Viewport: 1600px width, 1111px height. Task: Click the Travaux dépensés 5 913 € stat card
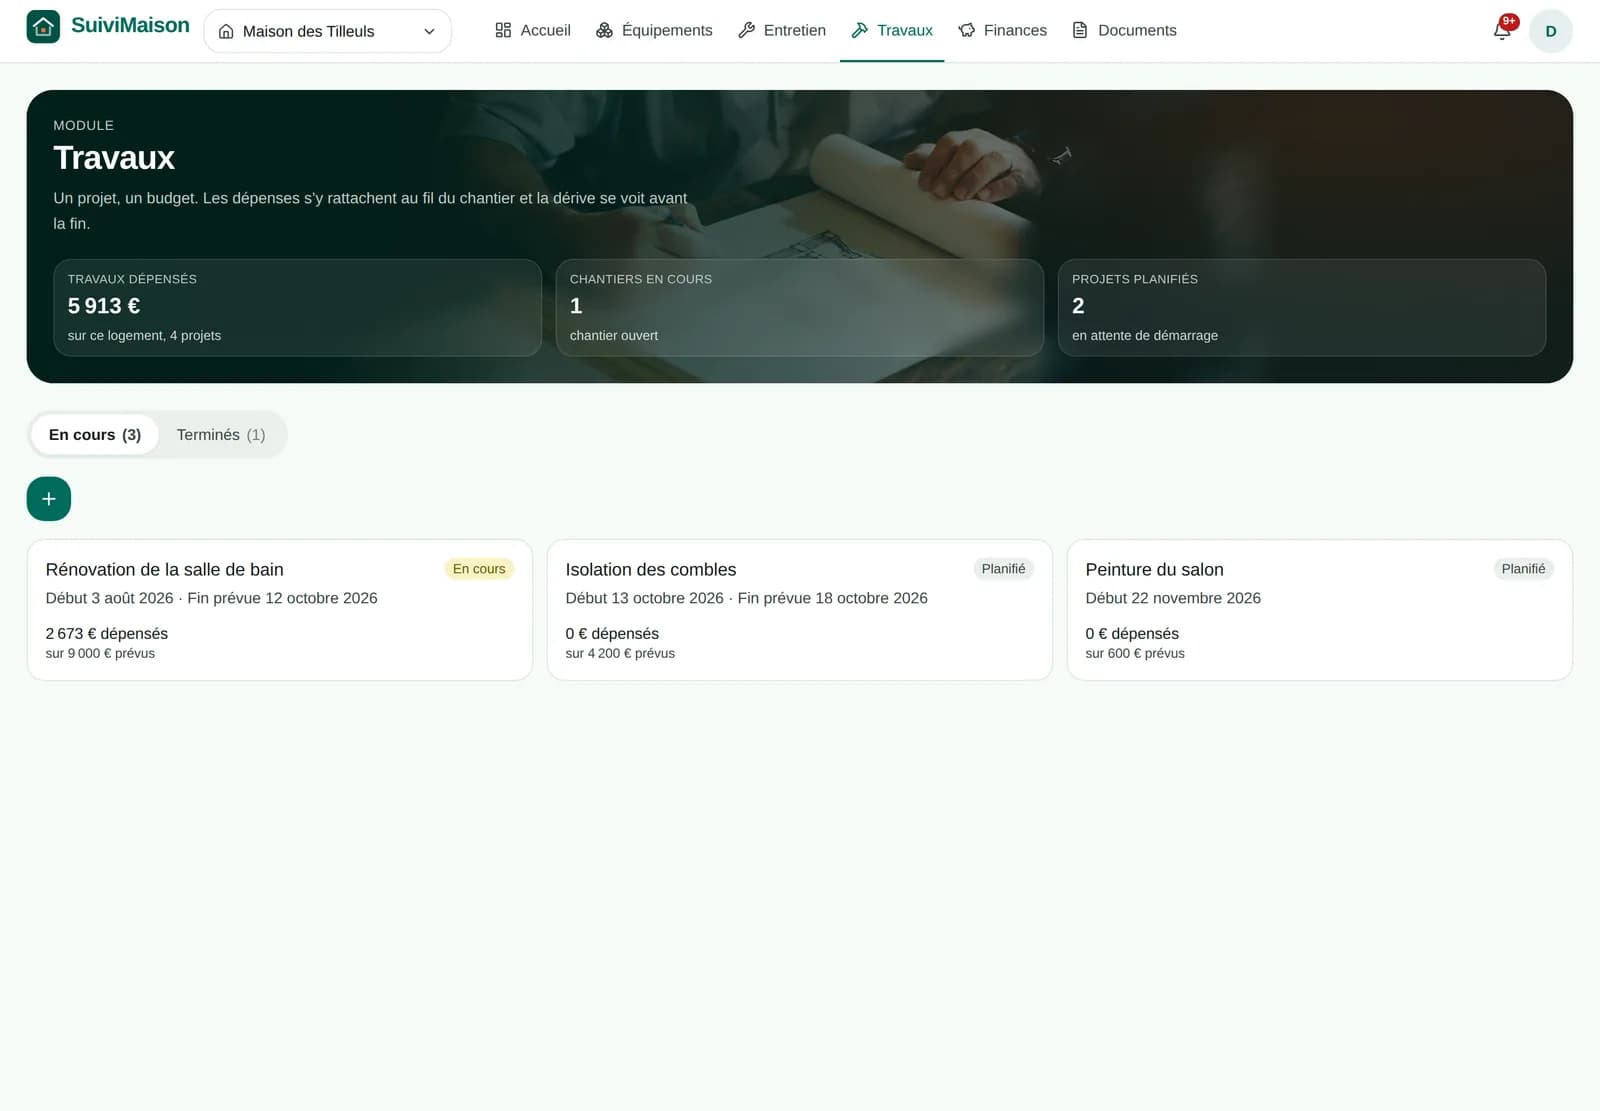pyautogui.click(x=297, y=308)
